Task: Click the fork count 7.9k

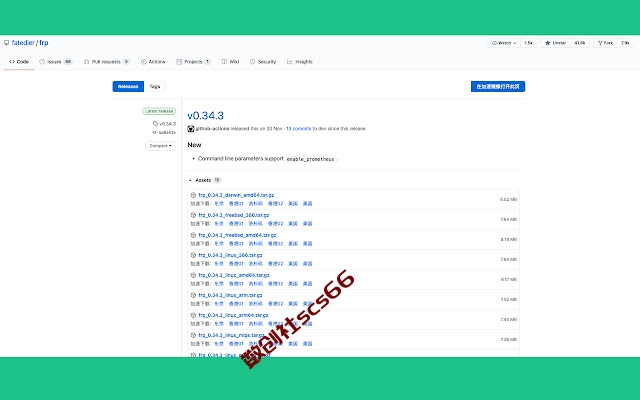Action: [625, 43]
